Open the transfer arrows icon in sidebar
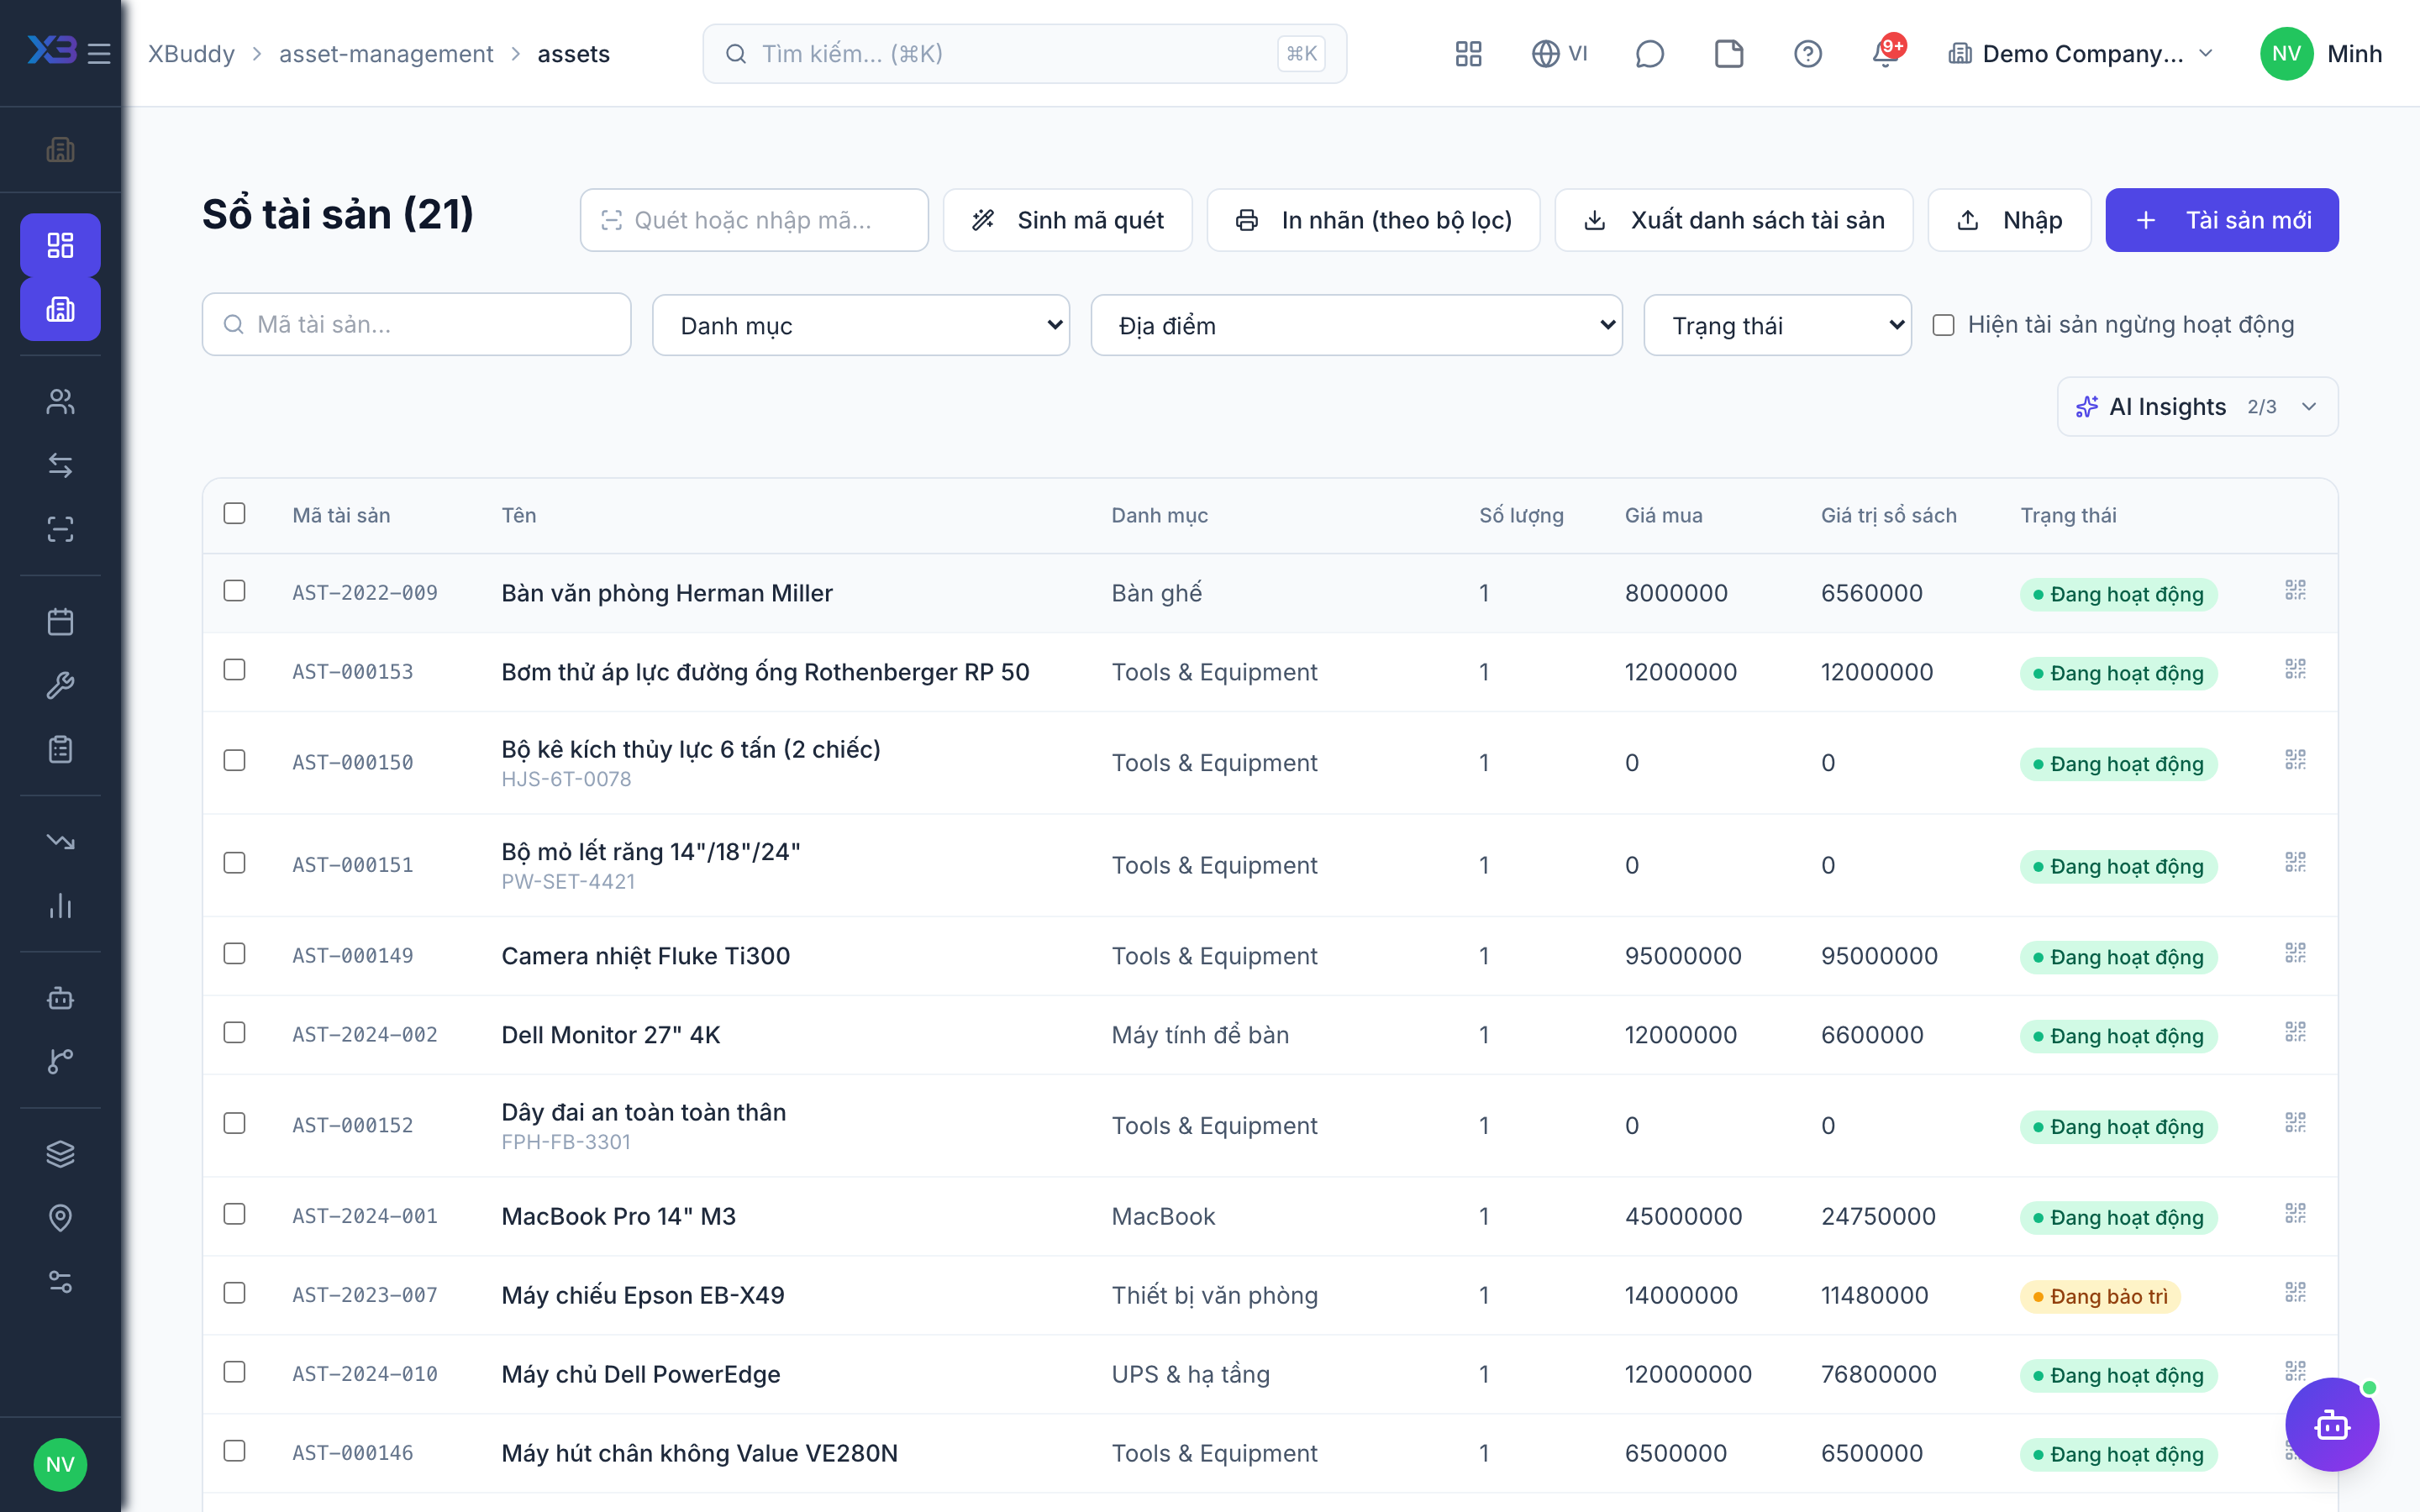Image resolution: width=2420 pixels, height=1512 pixels. click(x=60, y=465)
